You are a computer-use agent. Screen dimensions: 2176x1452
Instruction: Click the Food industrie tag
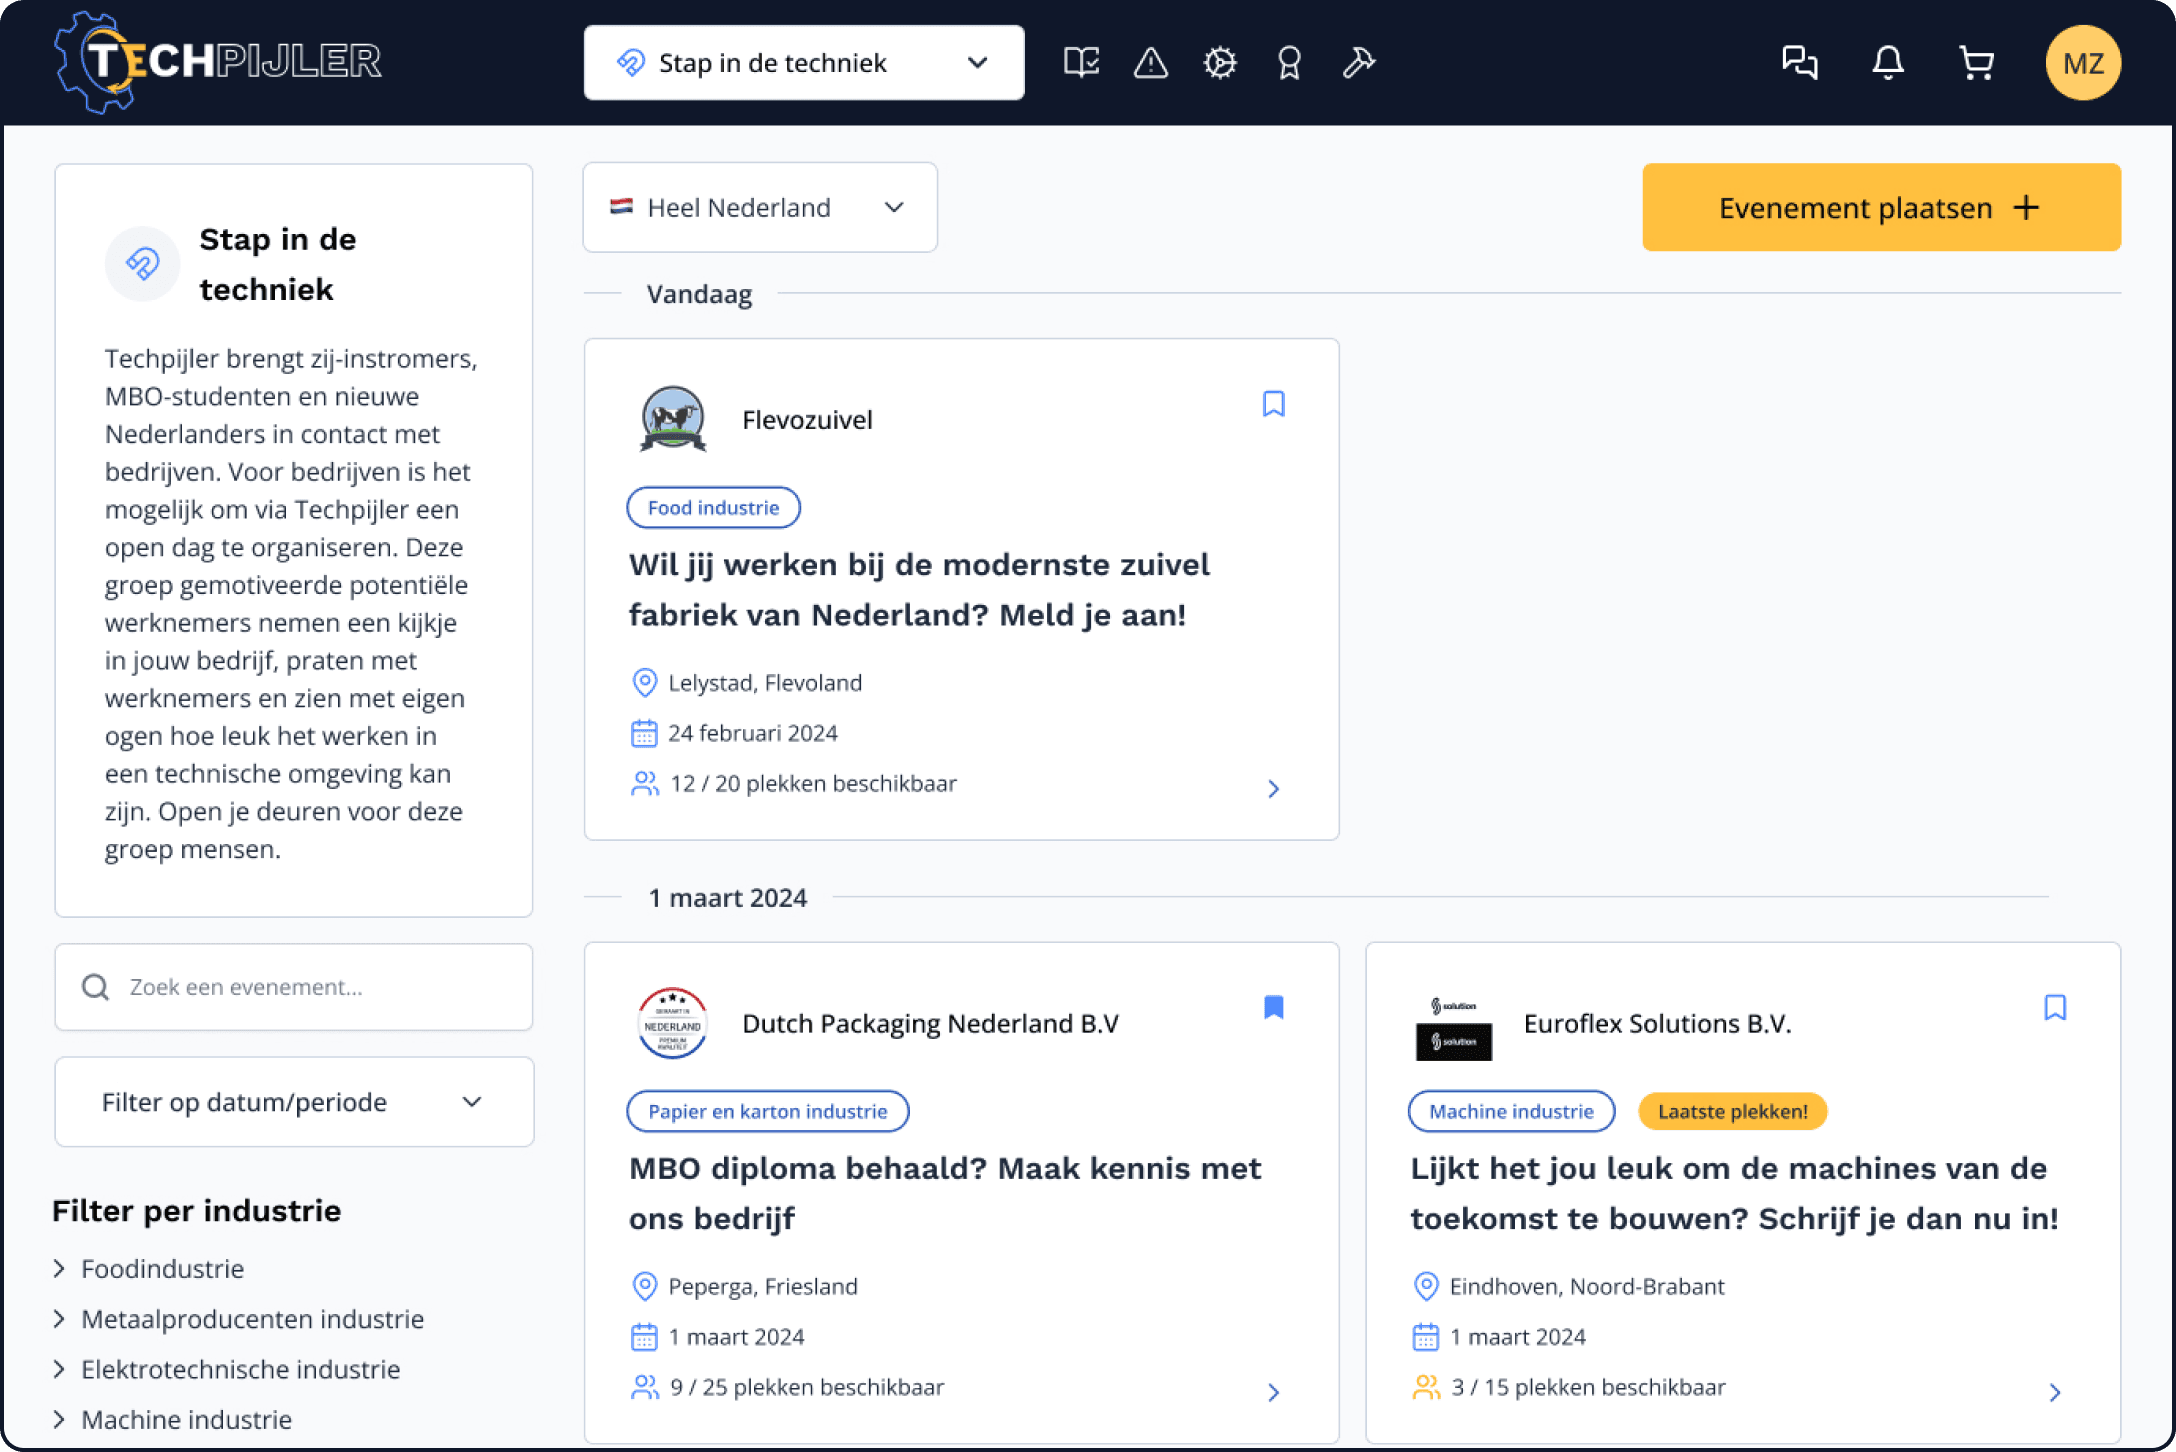coord(713,507)
